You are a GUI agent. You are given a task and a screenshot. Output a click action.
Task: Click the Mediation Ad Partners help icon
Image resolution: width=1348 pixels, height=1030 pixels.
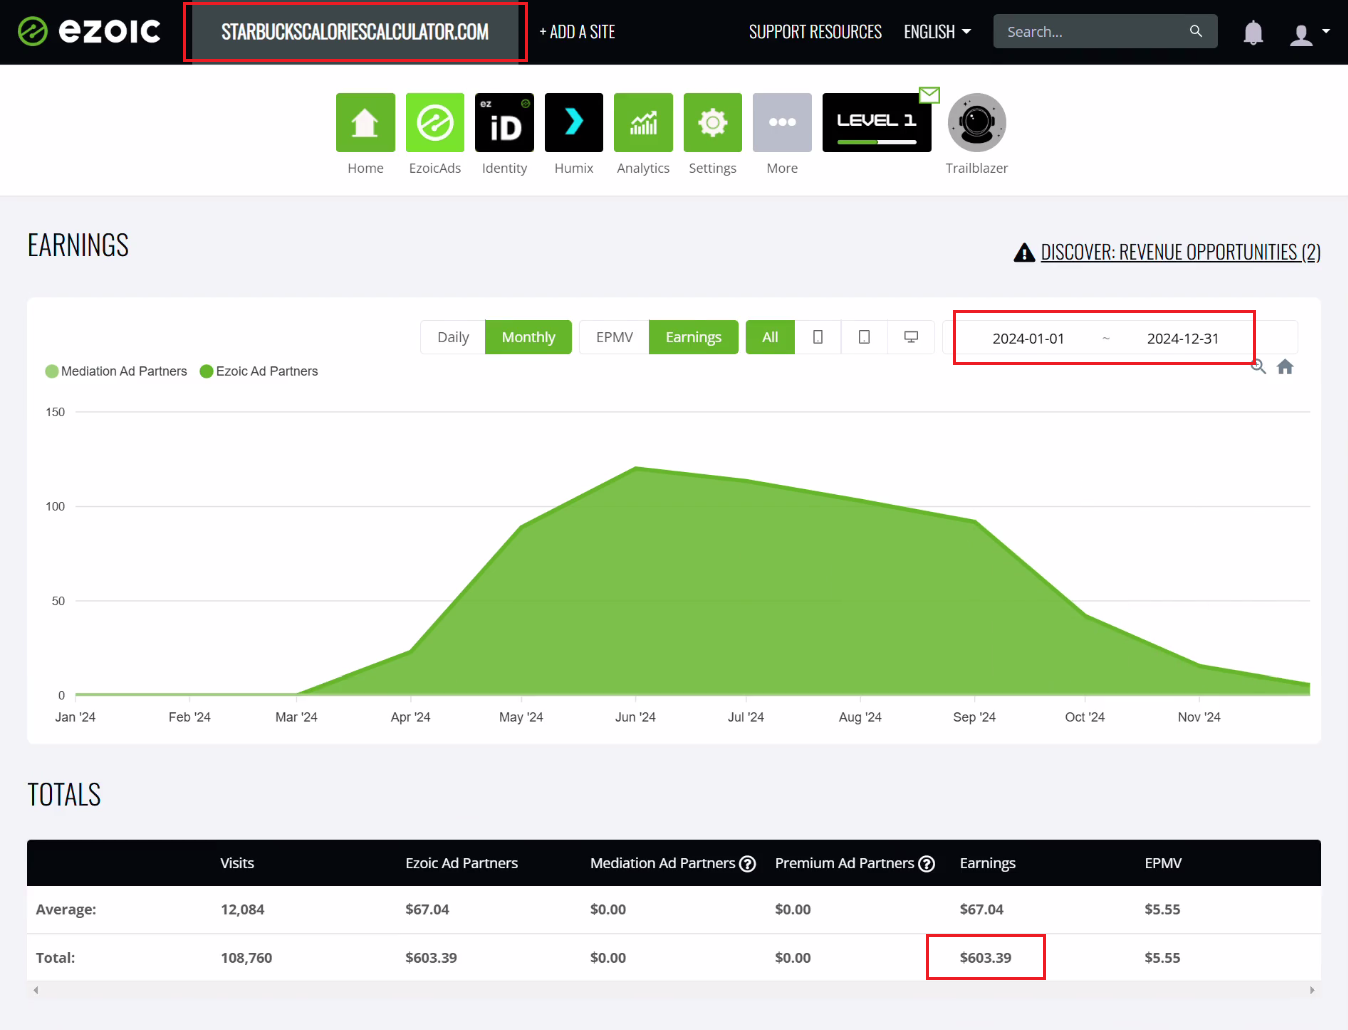[x=747, y=864]
